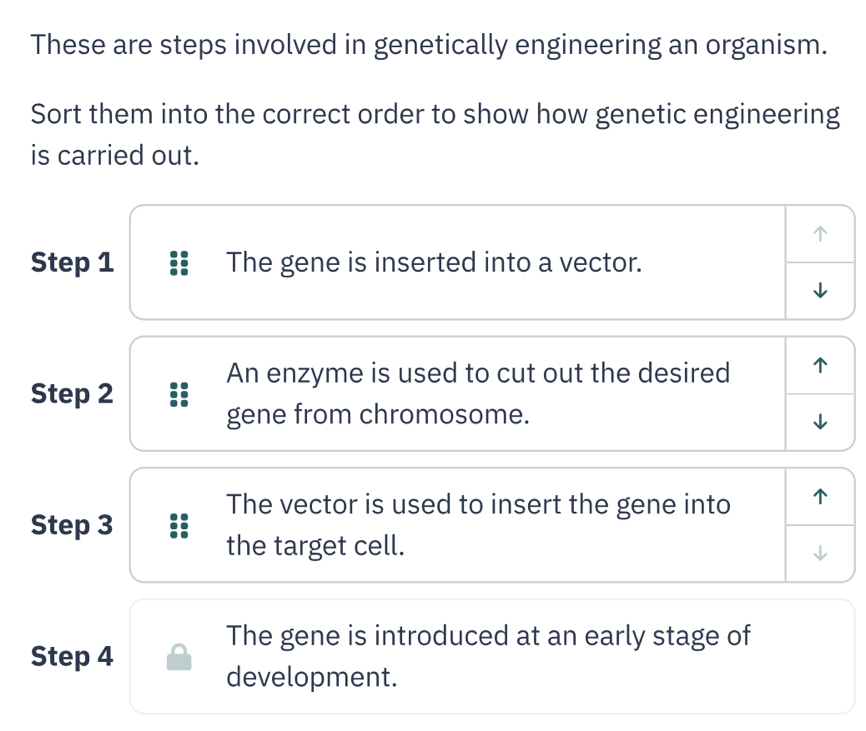Viewport: 866px width, 731px height.
Task: Select the drag handle on Step 3
Action: coord(178,525)
